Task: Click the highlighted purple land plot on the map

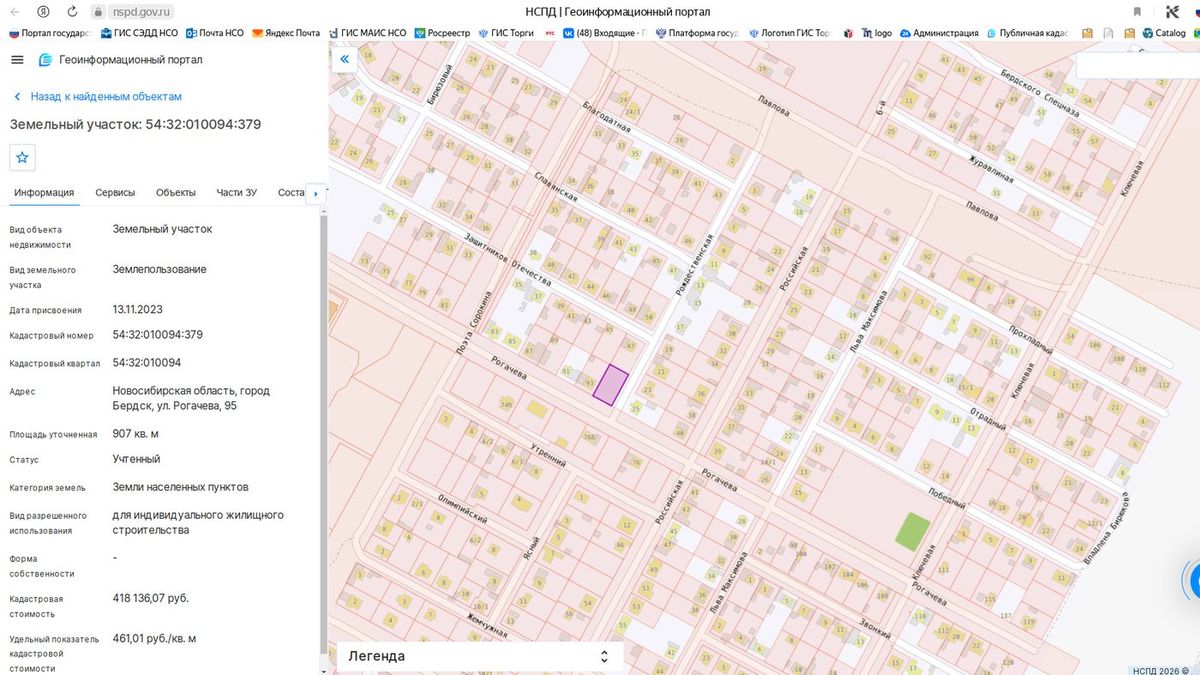Action: coord(610,385)
